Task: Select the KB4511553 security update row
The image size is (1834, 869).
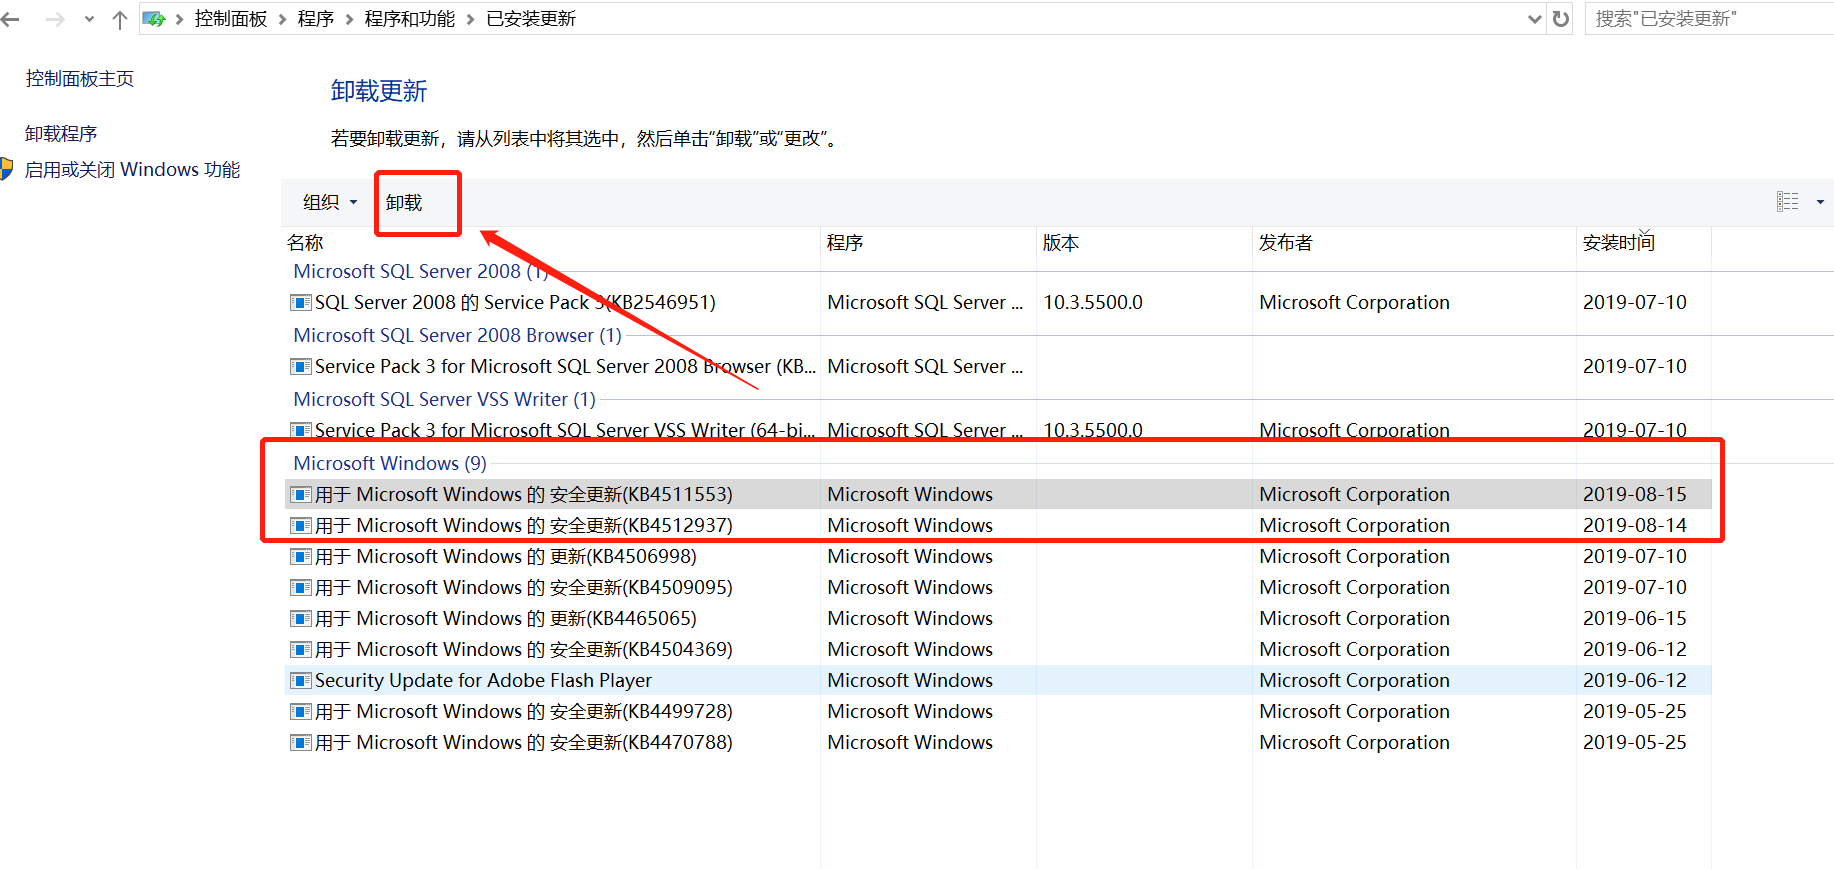Action: (524, 495)
